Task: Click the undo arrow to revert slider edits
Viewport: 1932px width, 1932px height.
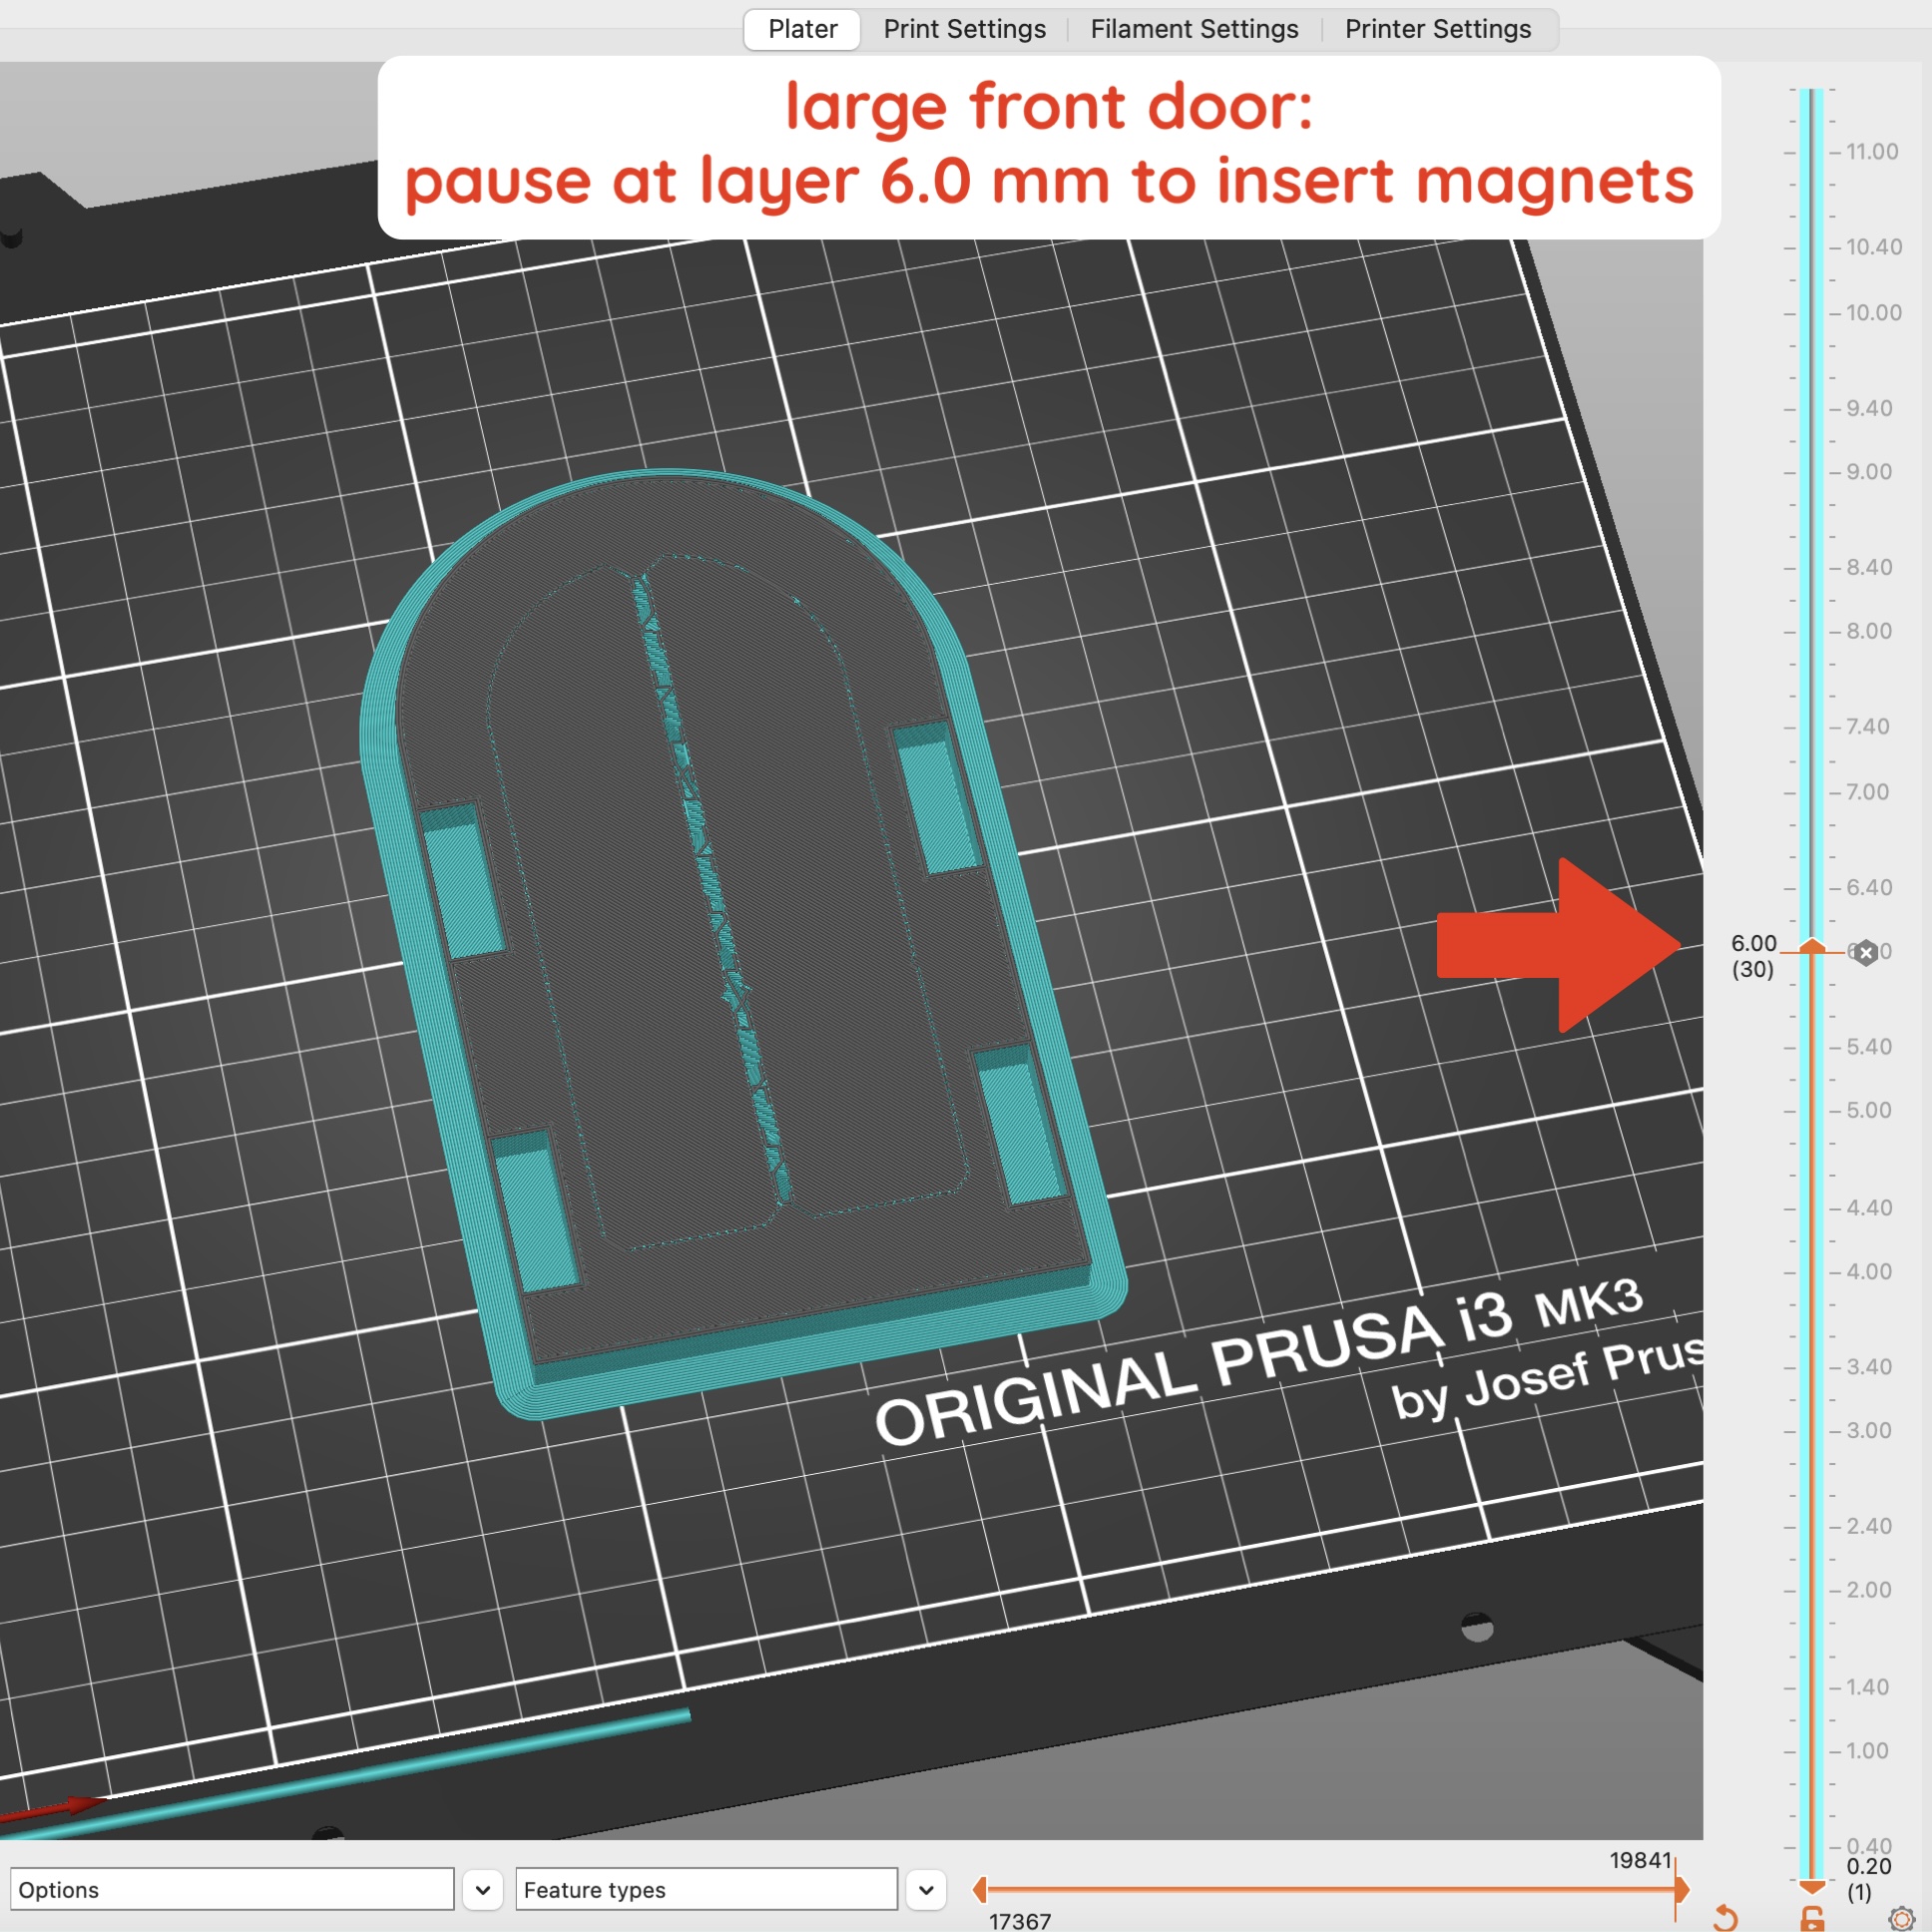Action: [1727, 1919]
